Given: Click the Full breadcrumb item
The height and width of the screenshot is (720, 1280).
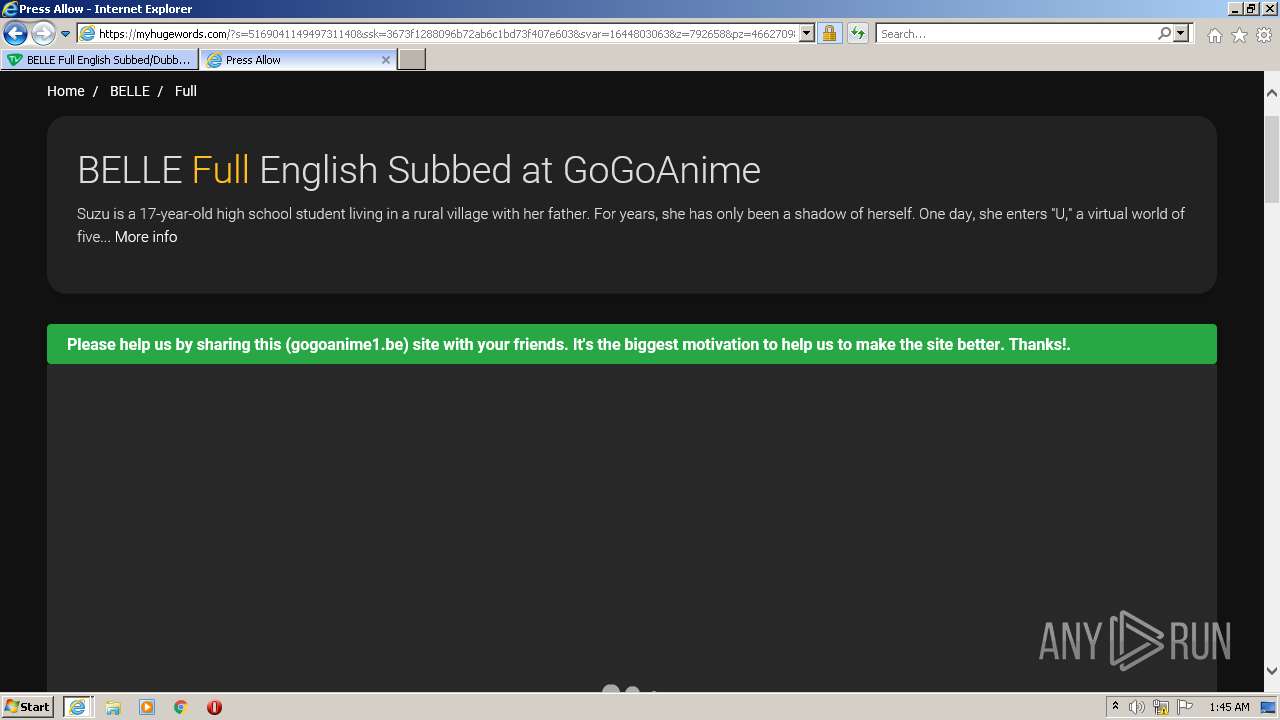Looking at the screenshot, I should point(186,91).
